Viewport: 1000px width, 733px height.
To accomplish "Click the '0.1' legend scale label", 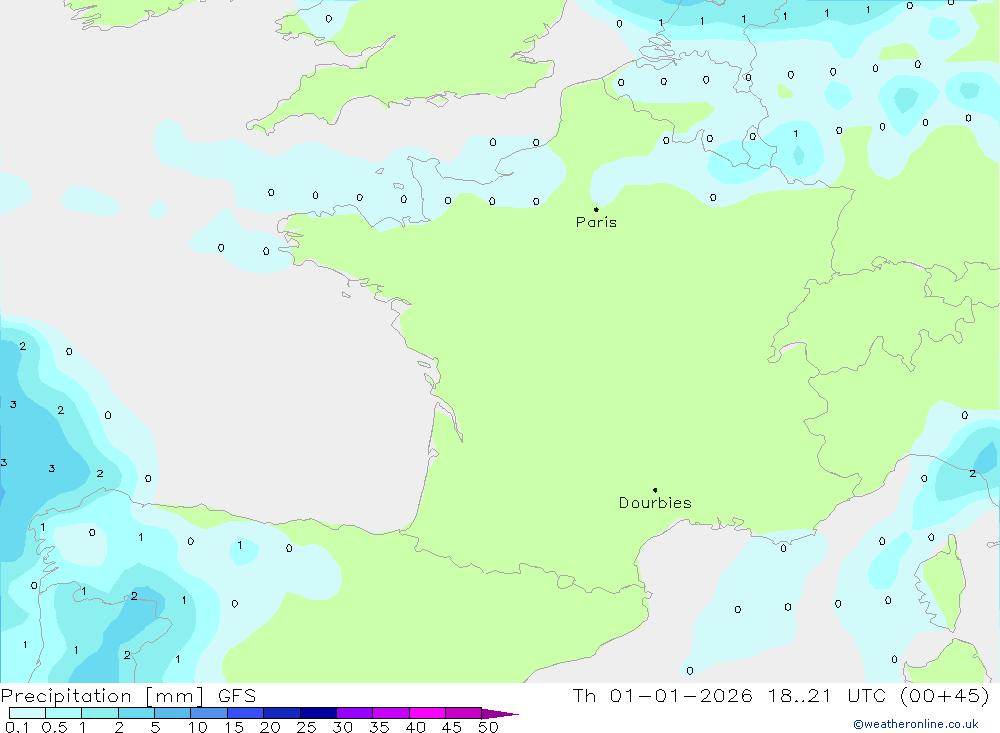I will tap(17, 727).
